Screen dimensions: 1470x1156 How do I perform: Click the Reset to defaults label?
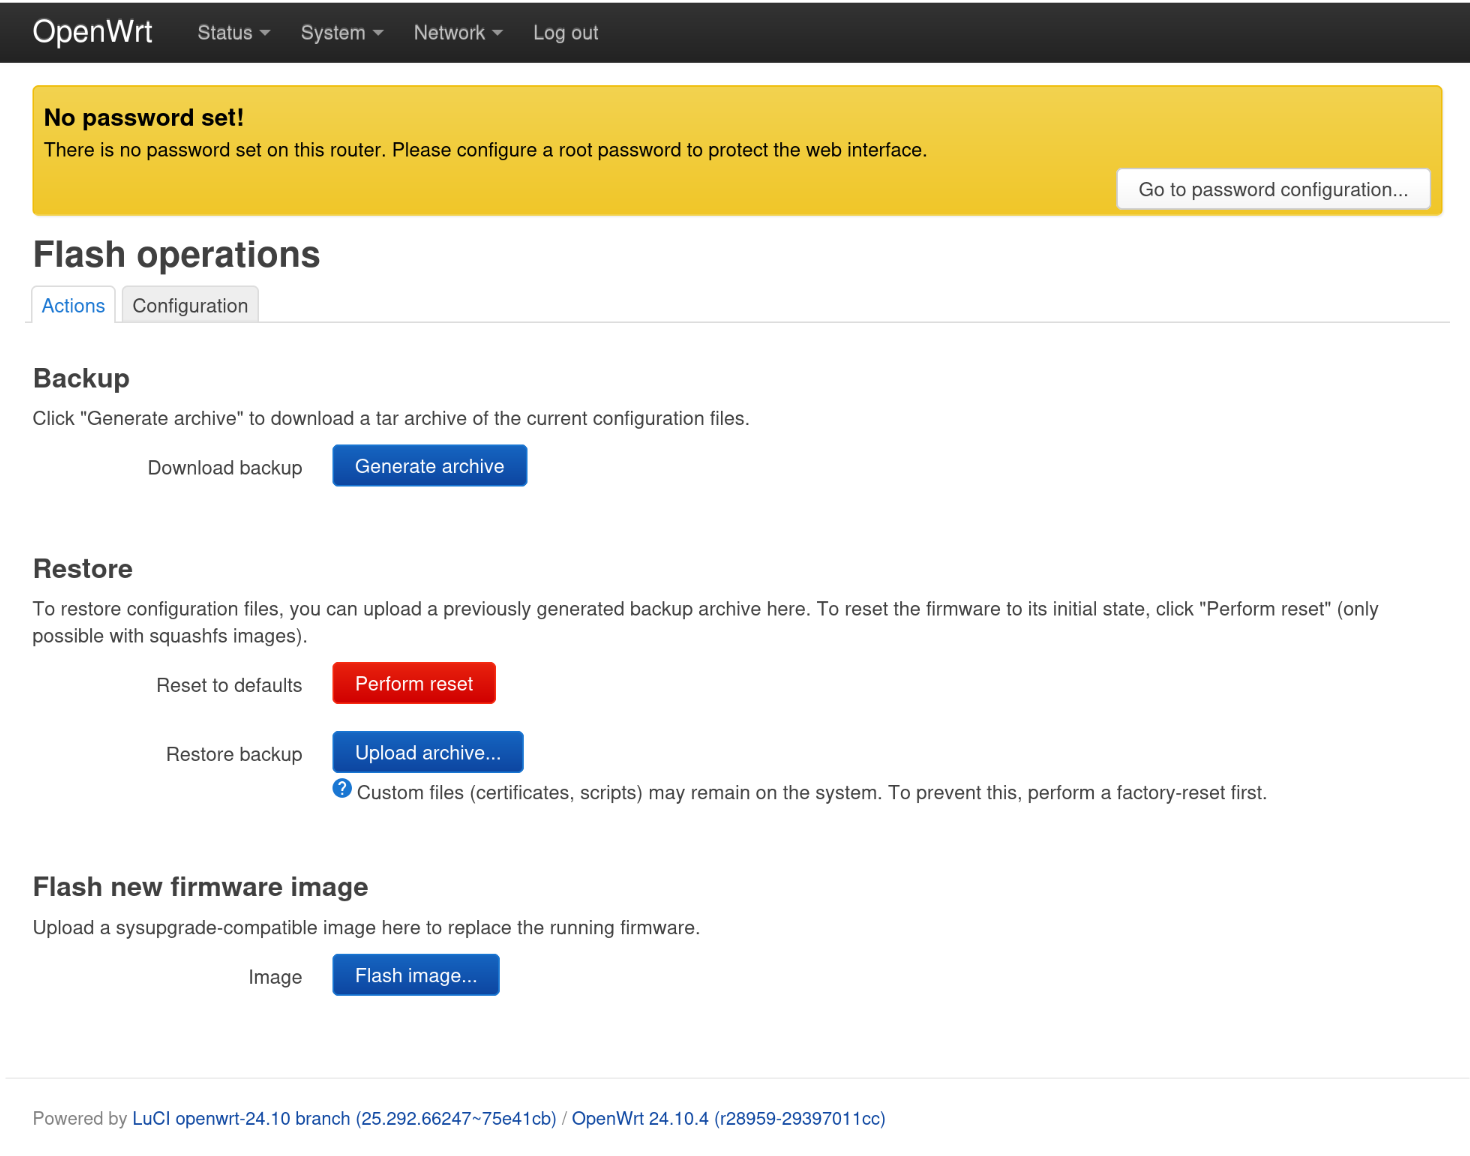(x=229, y=686)
